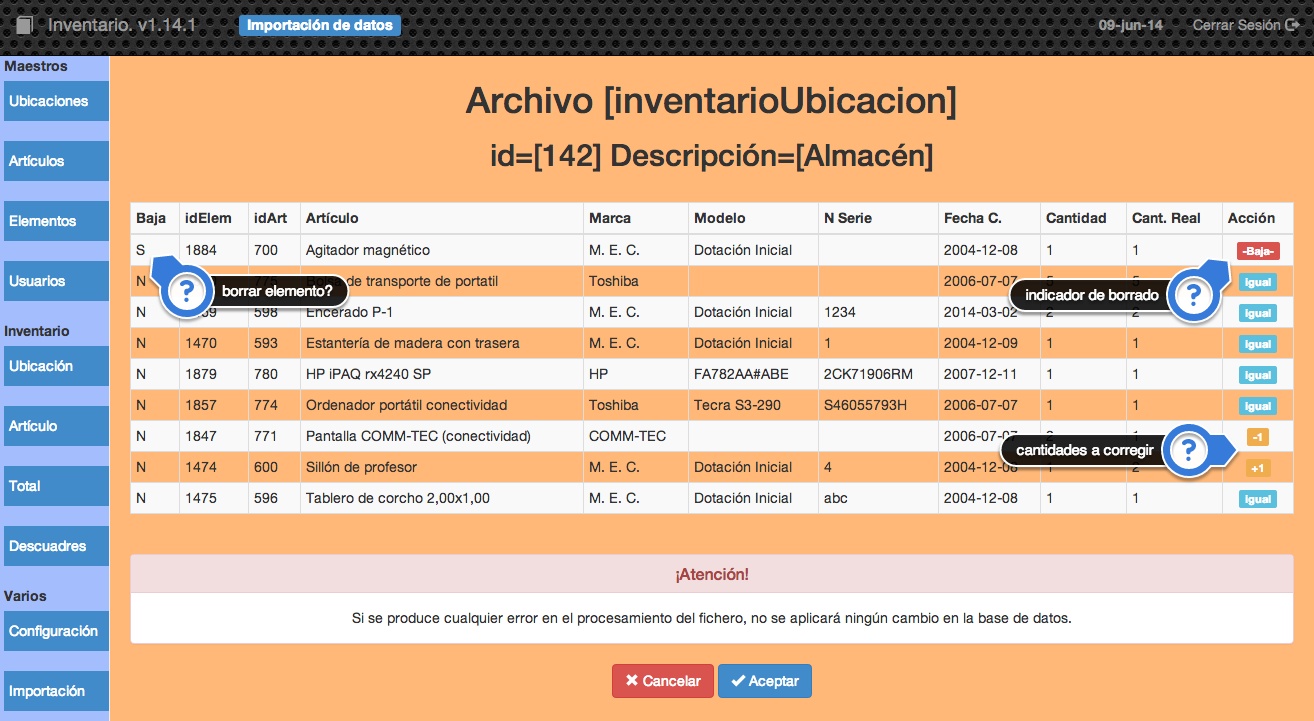This screenshot has width=1314, height=721.
Task: Click Igual badge in Ordenador portátil row
Action: pyautogui.click(x=1257, y=406)
